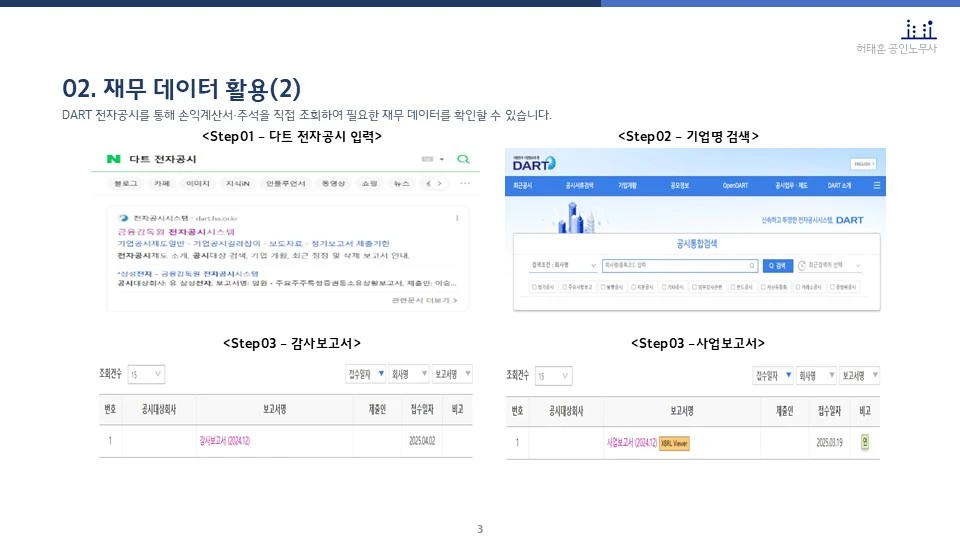This screenshot has width=960, height=540.
Task: Open the 최근공시 menu on DART
Action: (x=522, y=186)
